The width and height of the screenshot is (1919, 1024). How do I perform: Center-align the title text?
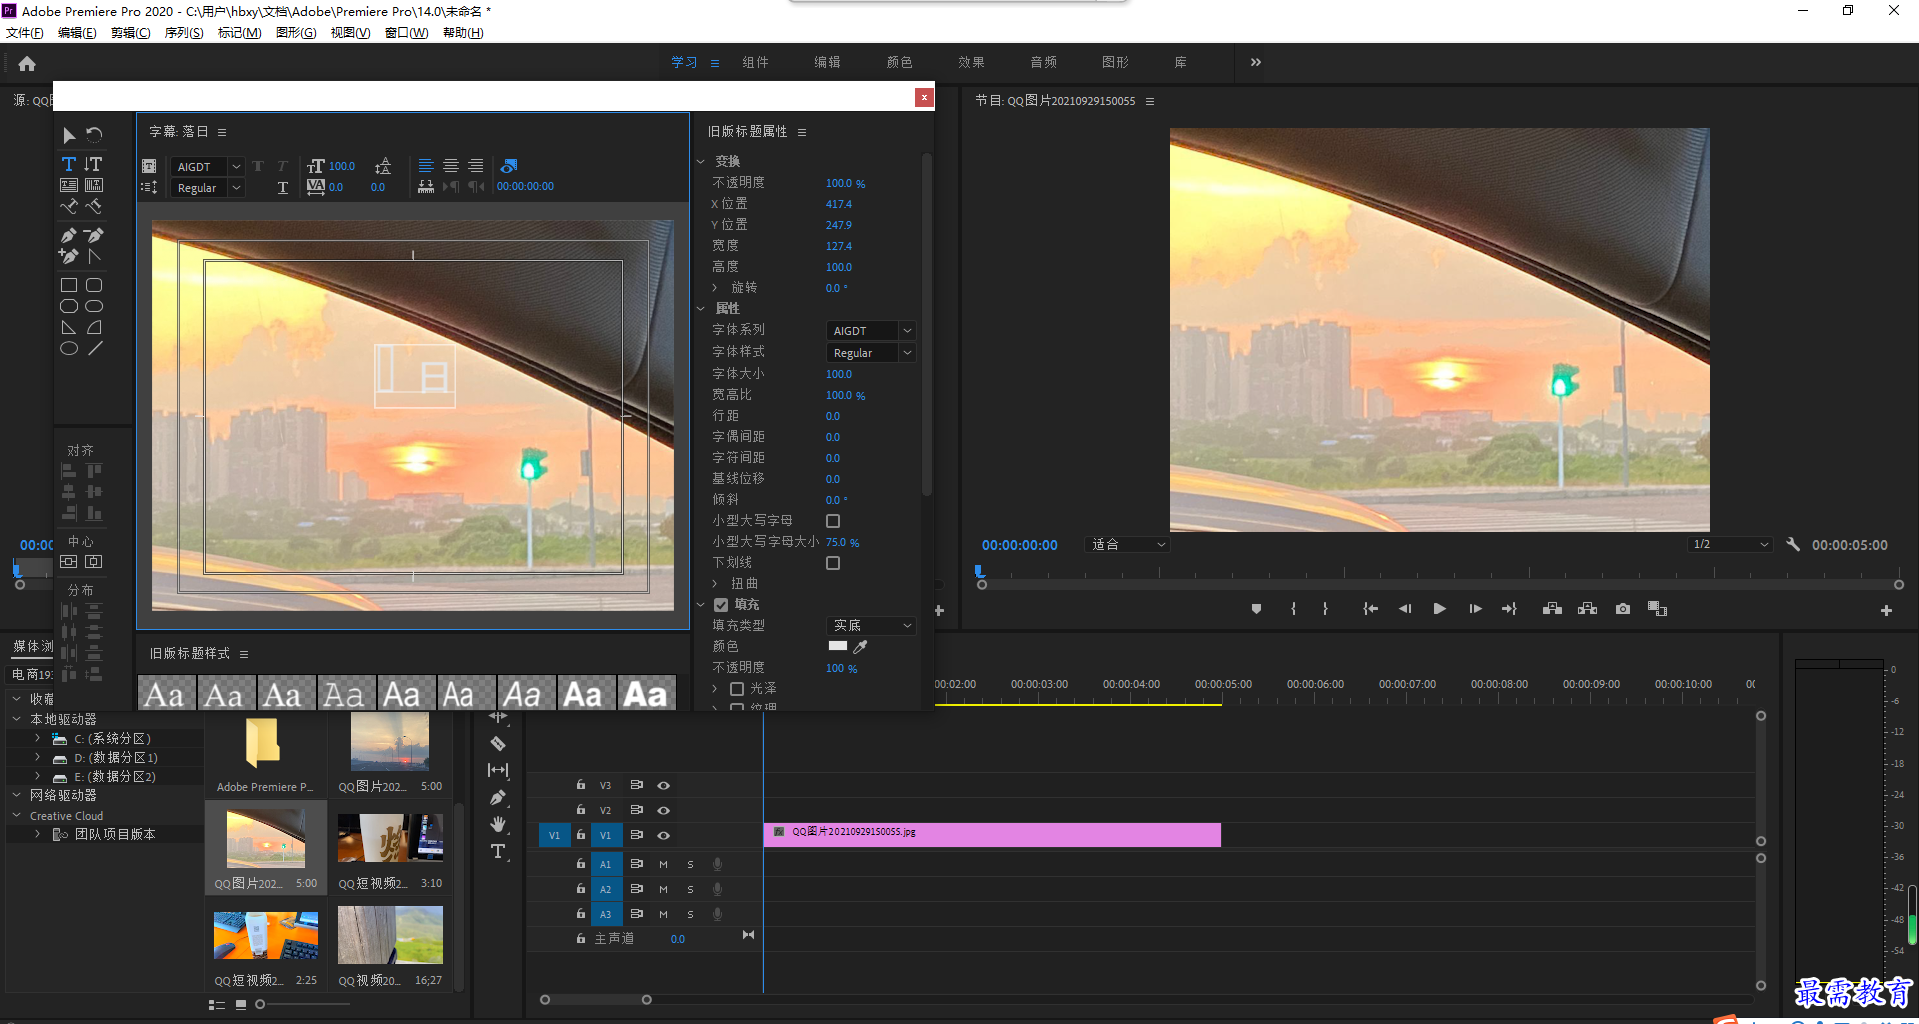451,166
